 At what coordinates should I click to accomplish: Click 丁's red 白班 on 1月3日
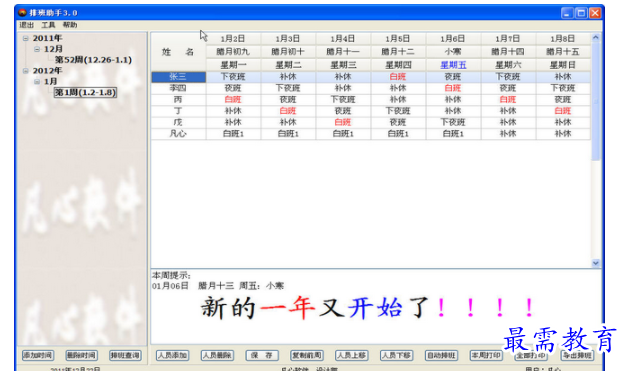click(x=288, y=111)
